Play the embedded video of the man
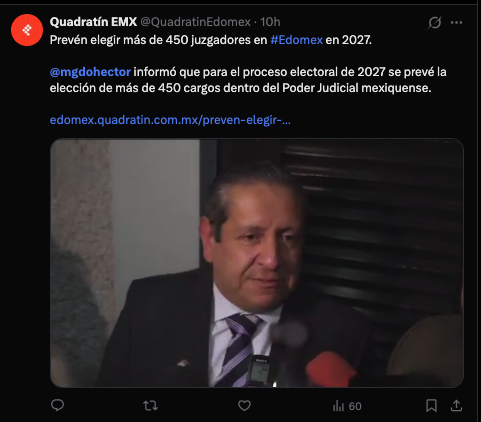This screenshot has height=422, width=481. point(257,263)
